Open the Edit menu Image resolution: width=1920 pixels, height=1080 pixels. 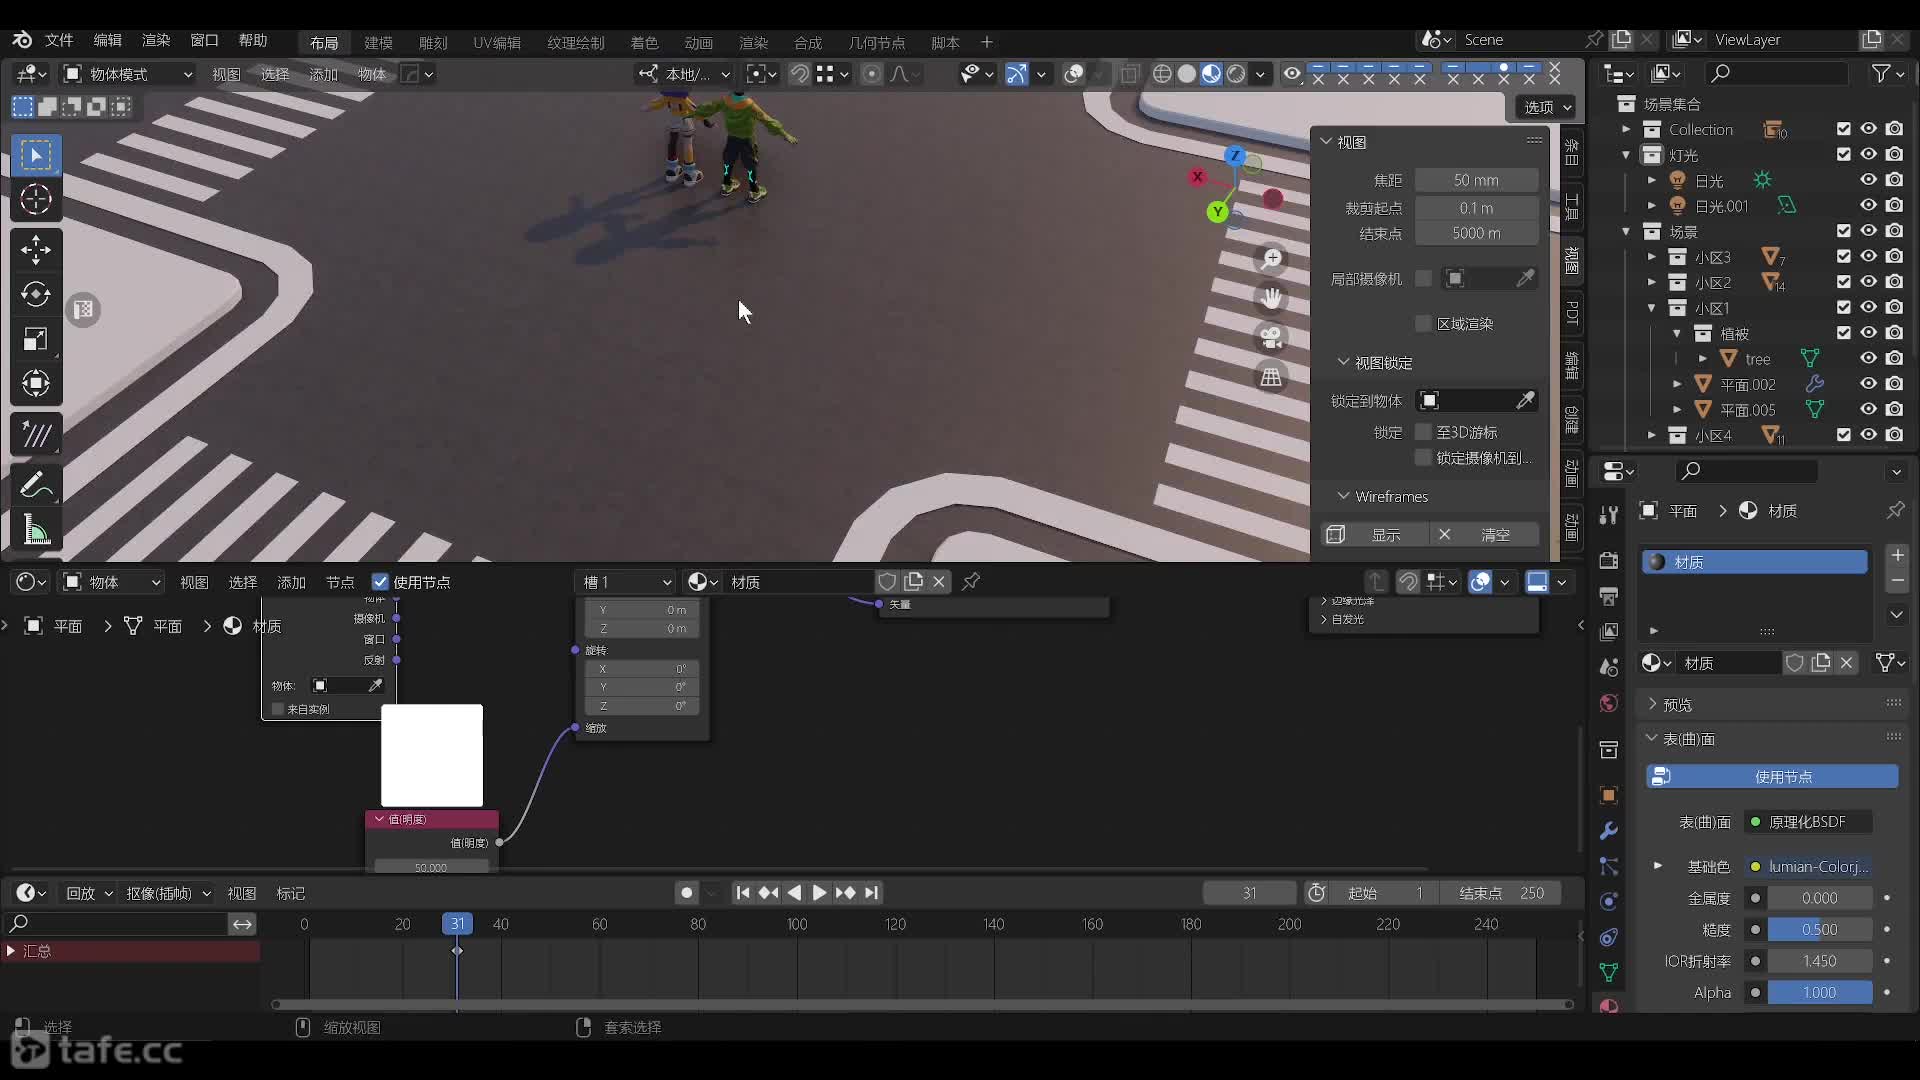(107, 40)
